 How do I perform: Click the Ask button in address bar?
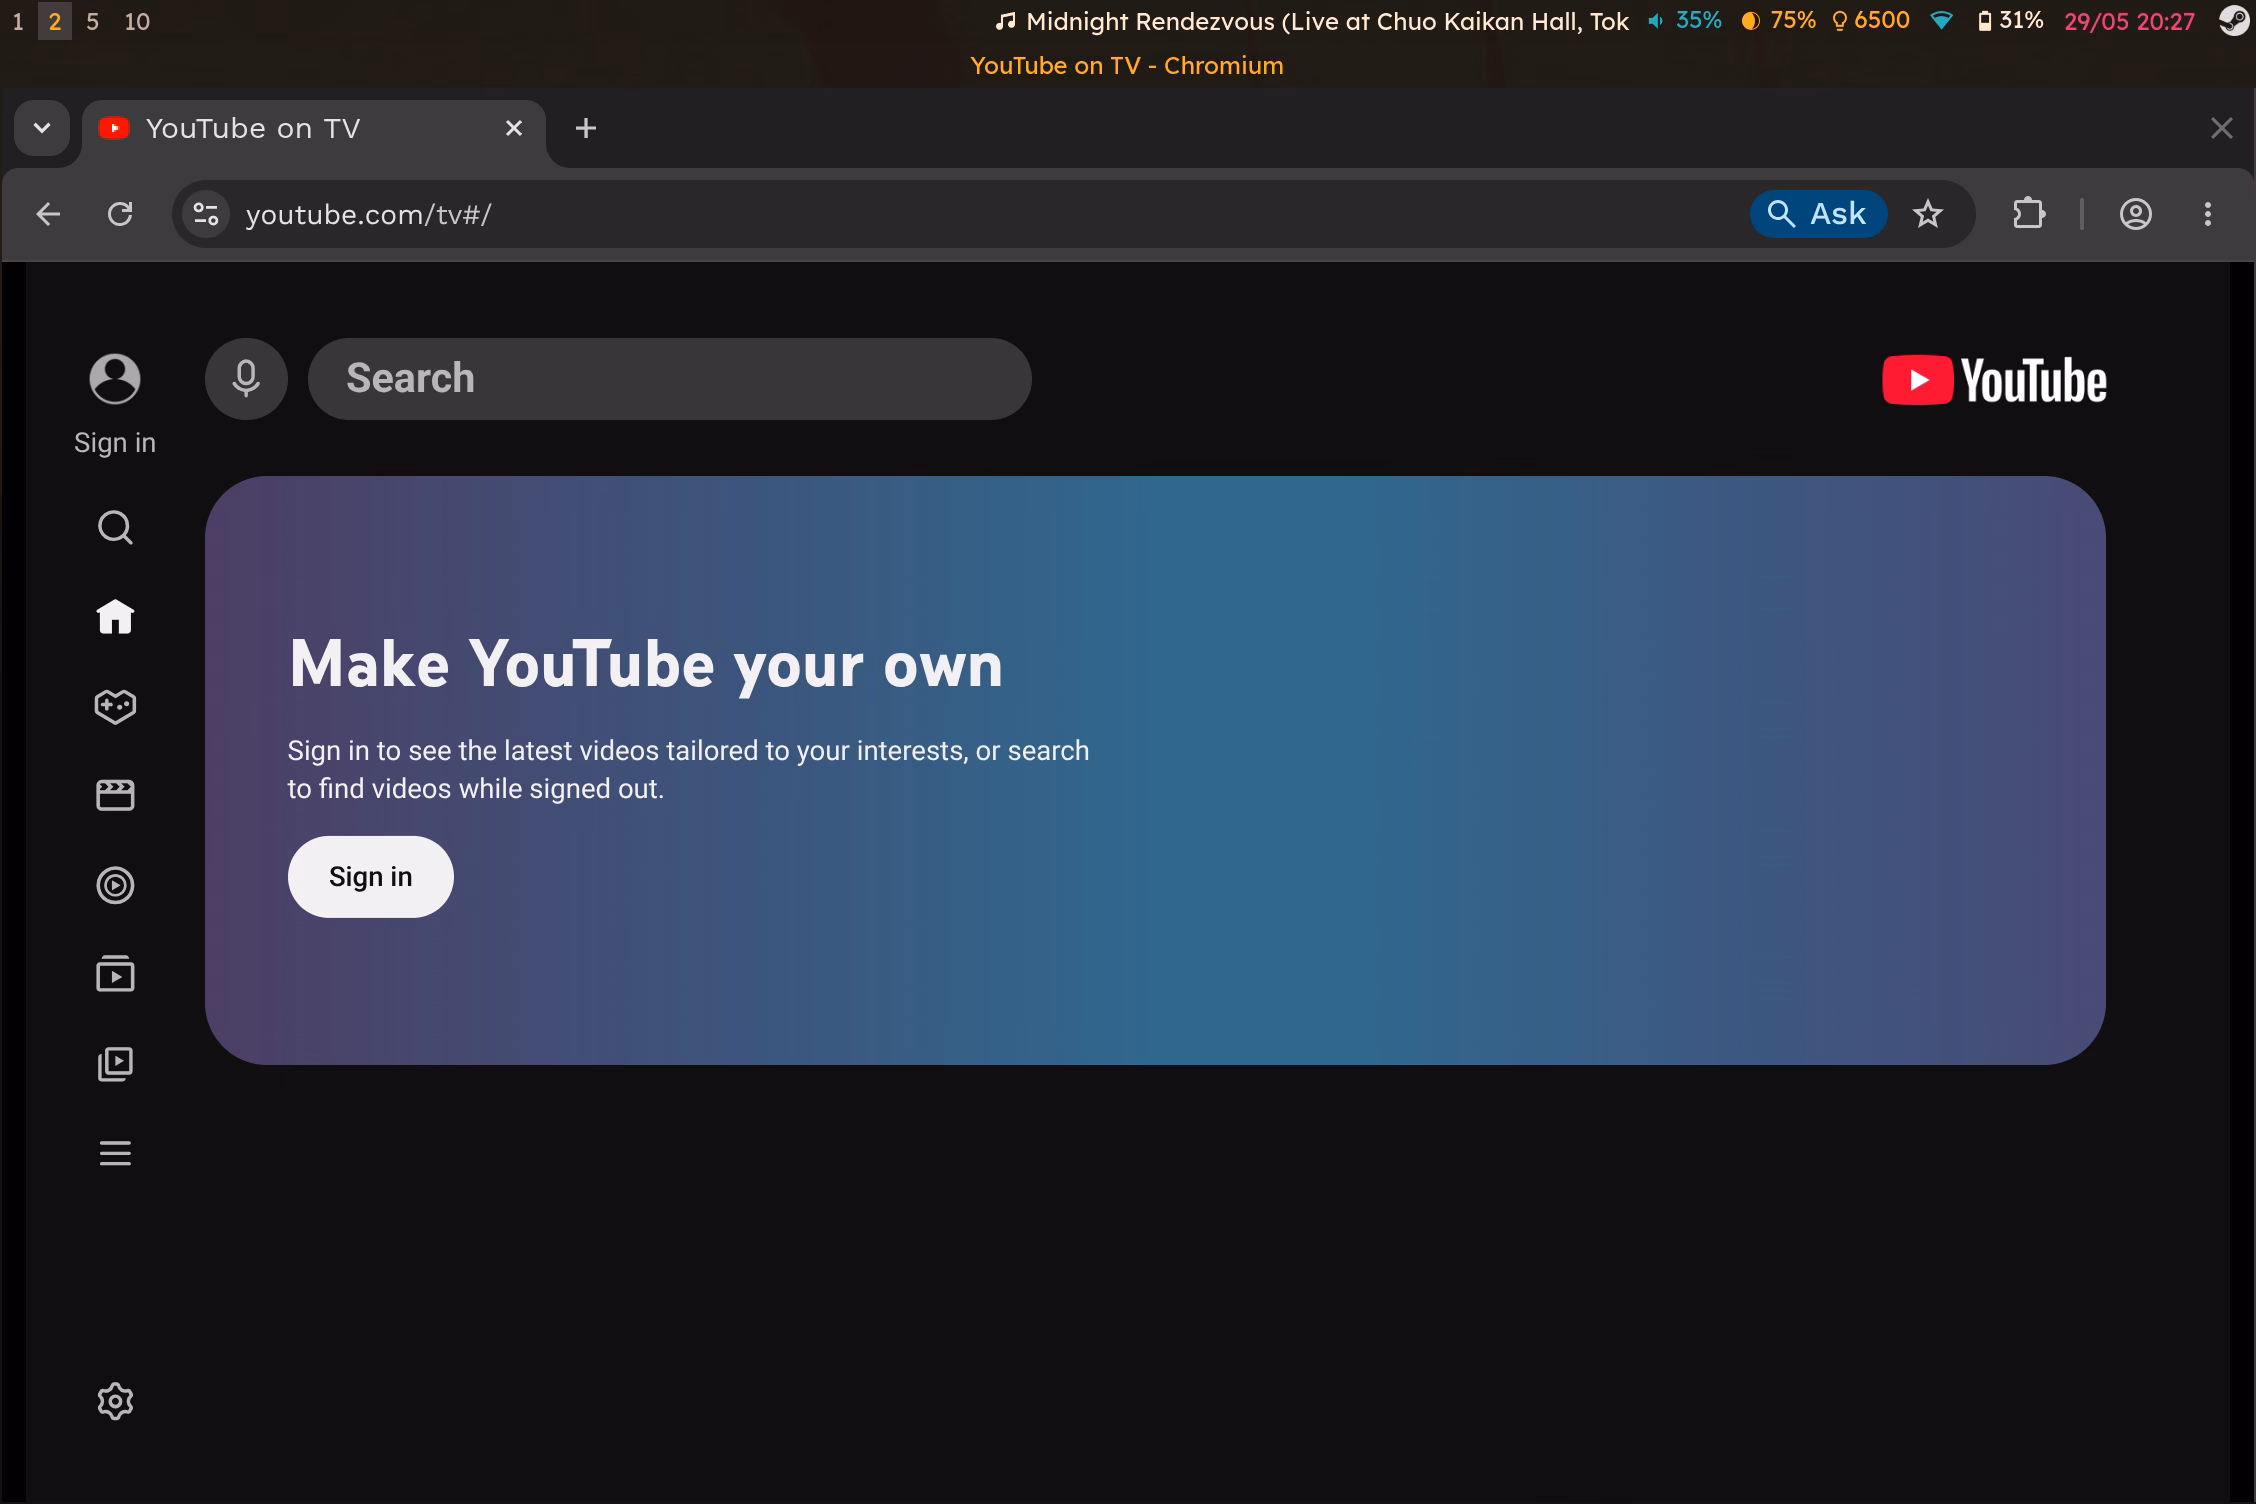[x=1818, y=214]
